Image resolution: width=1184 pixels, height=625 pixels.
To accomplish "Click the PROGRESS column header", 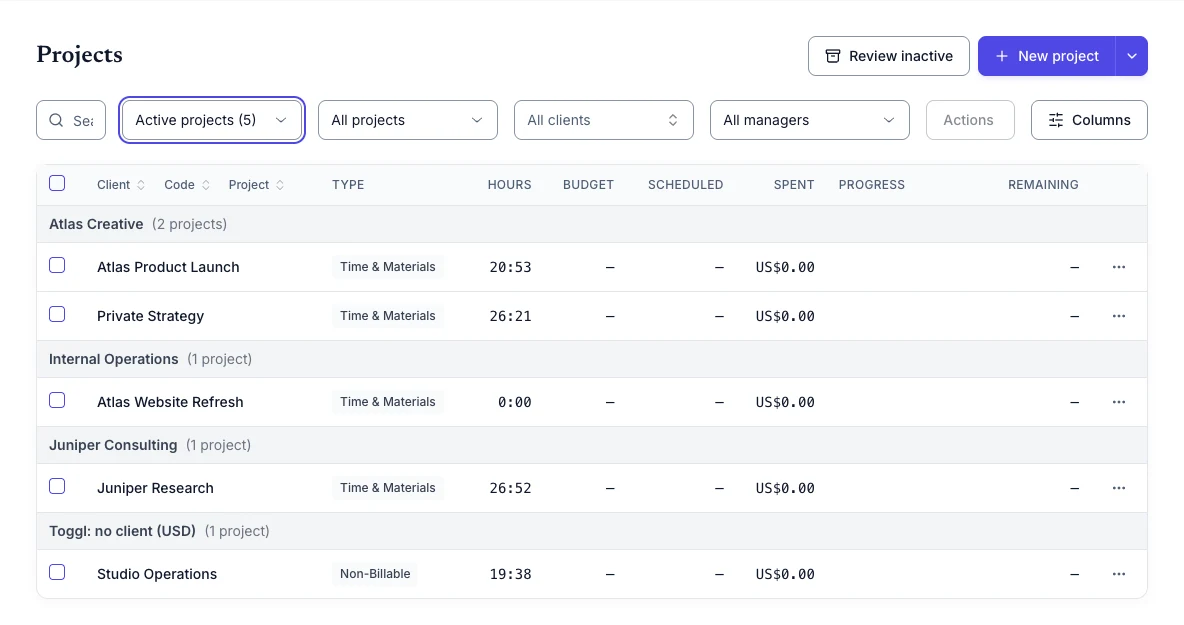I will [871, 185].
